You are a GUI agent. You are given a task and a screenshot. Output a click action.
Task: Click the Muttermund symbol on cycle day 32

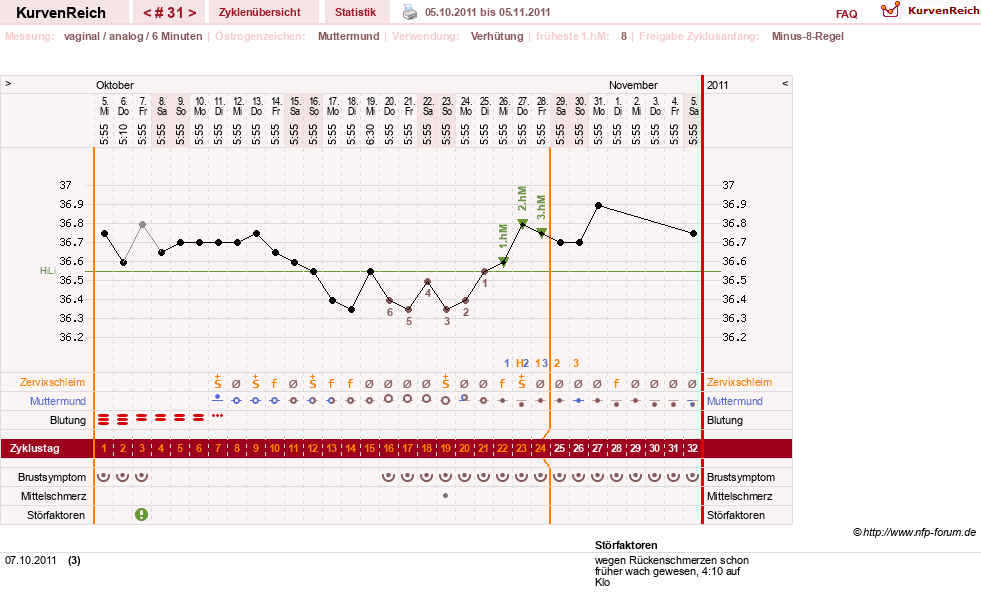[693, 403]
